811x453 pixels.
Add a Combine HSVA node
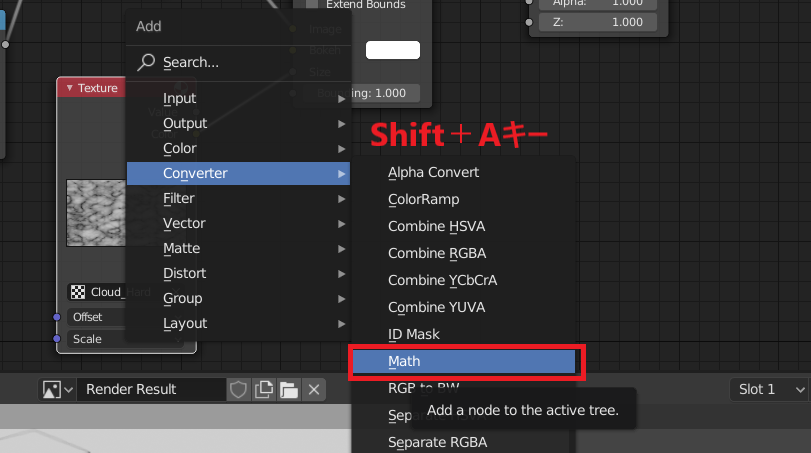(464, 226)
